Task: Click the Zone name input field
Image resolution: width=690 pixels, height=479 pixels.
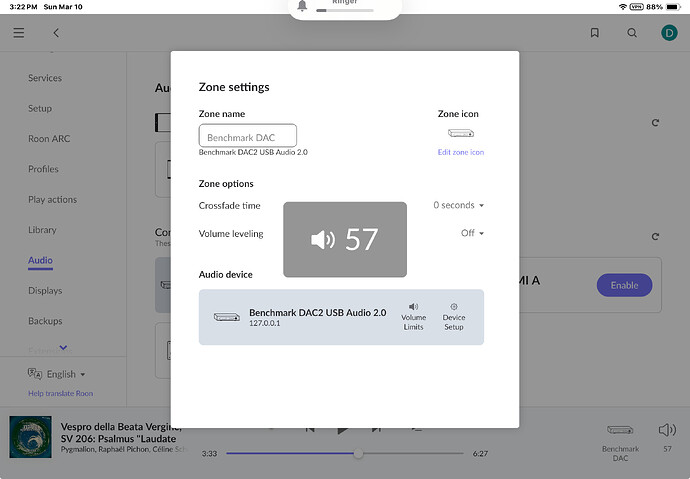Action: 248,135
